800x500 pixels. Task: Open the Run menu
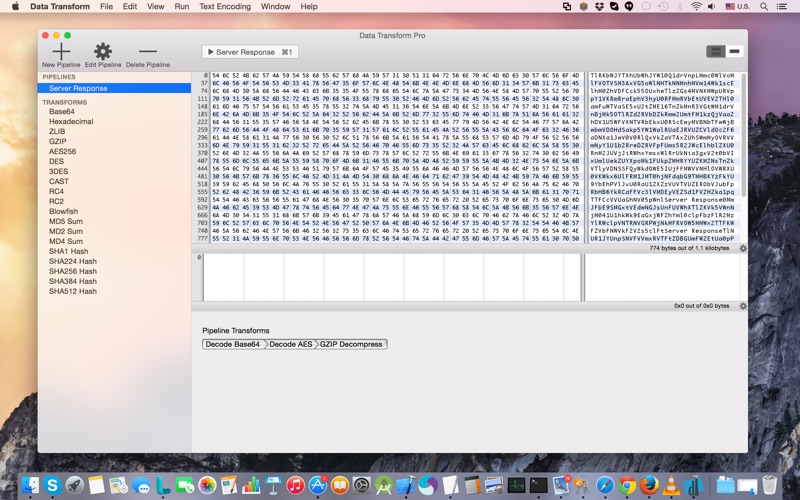coord(182,7)
